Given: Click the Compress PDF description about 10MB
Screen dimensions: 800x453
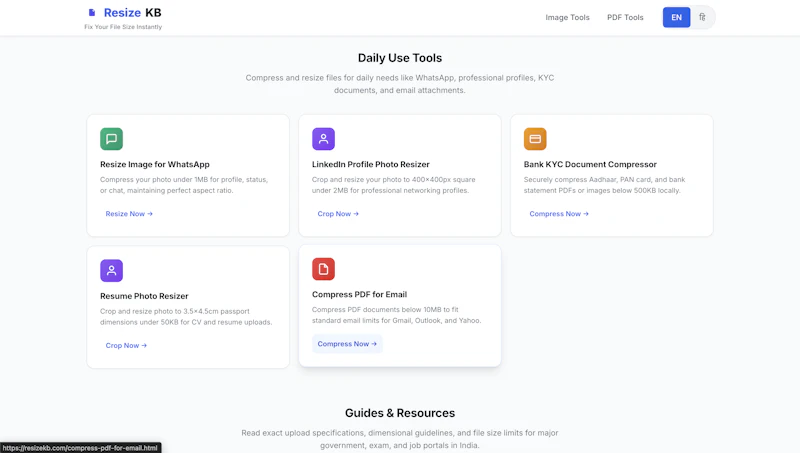Looking at the screenshot, I should [x=396, y=315].
